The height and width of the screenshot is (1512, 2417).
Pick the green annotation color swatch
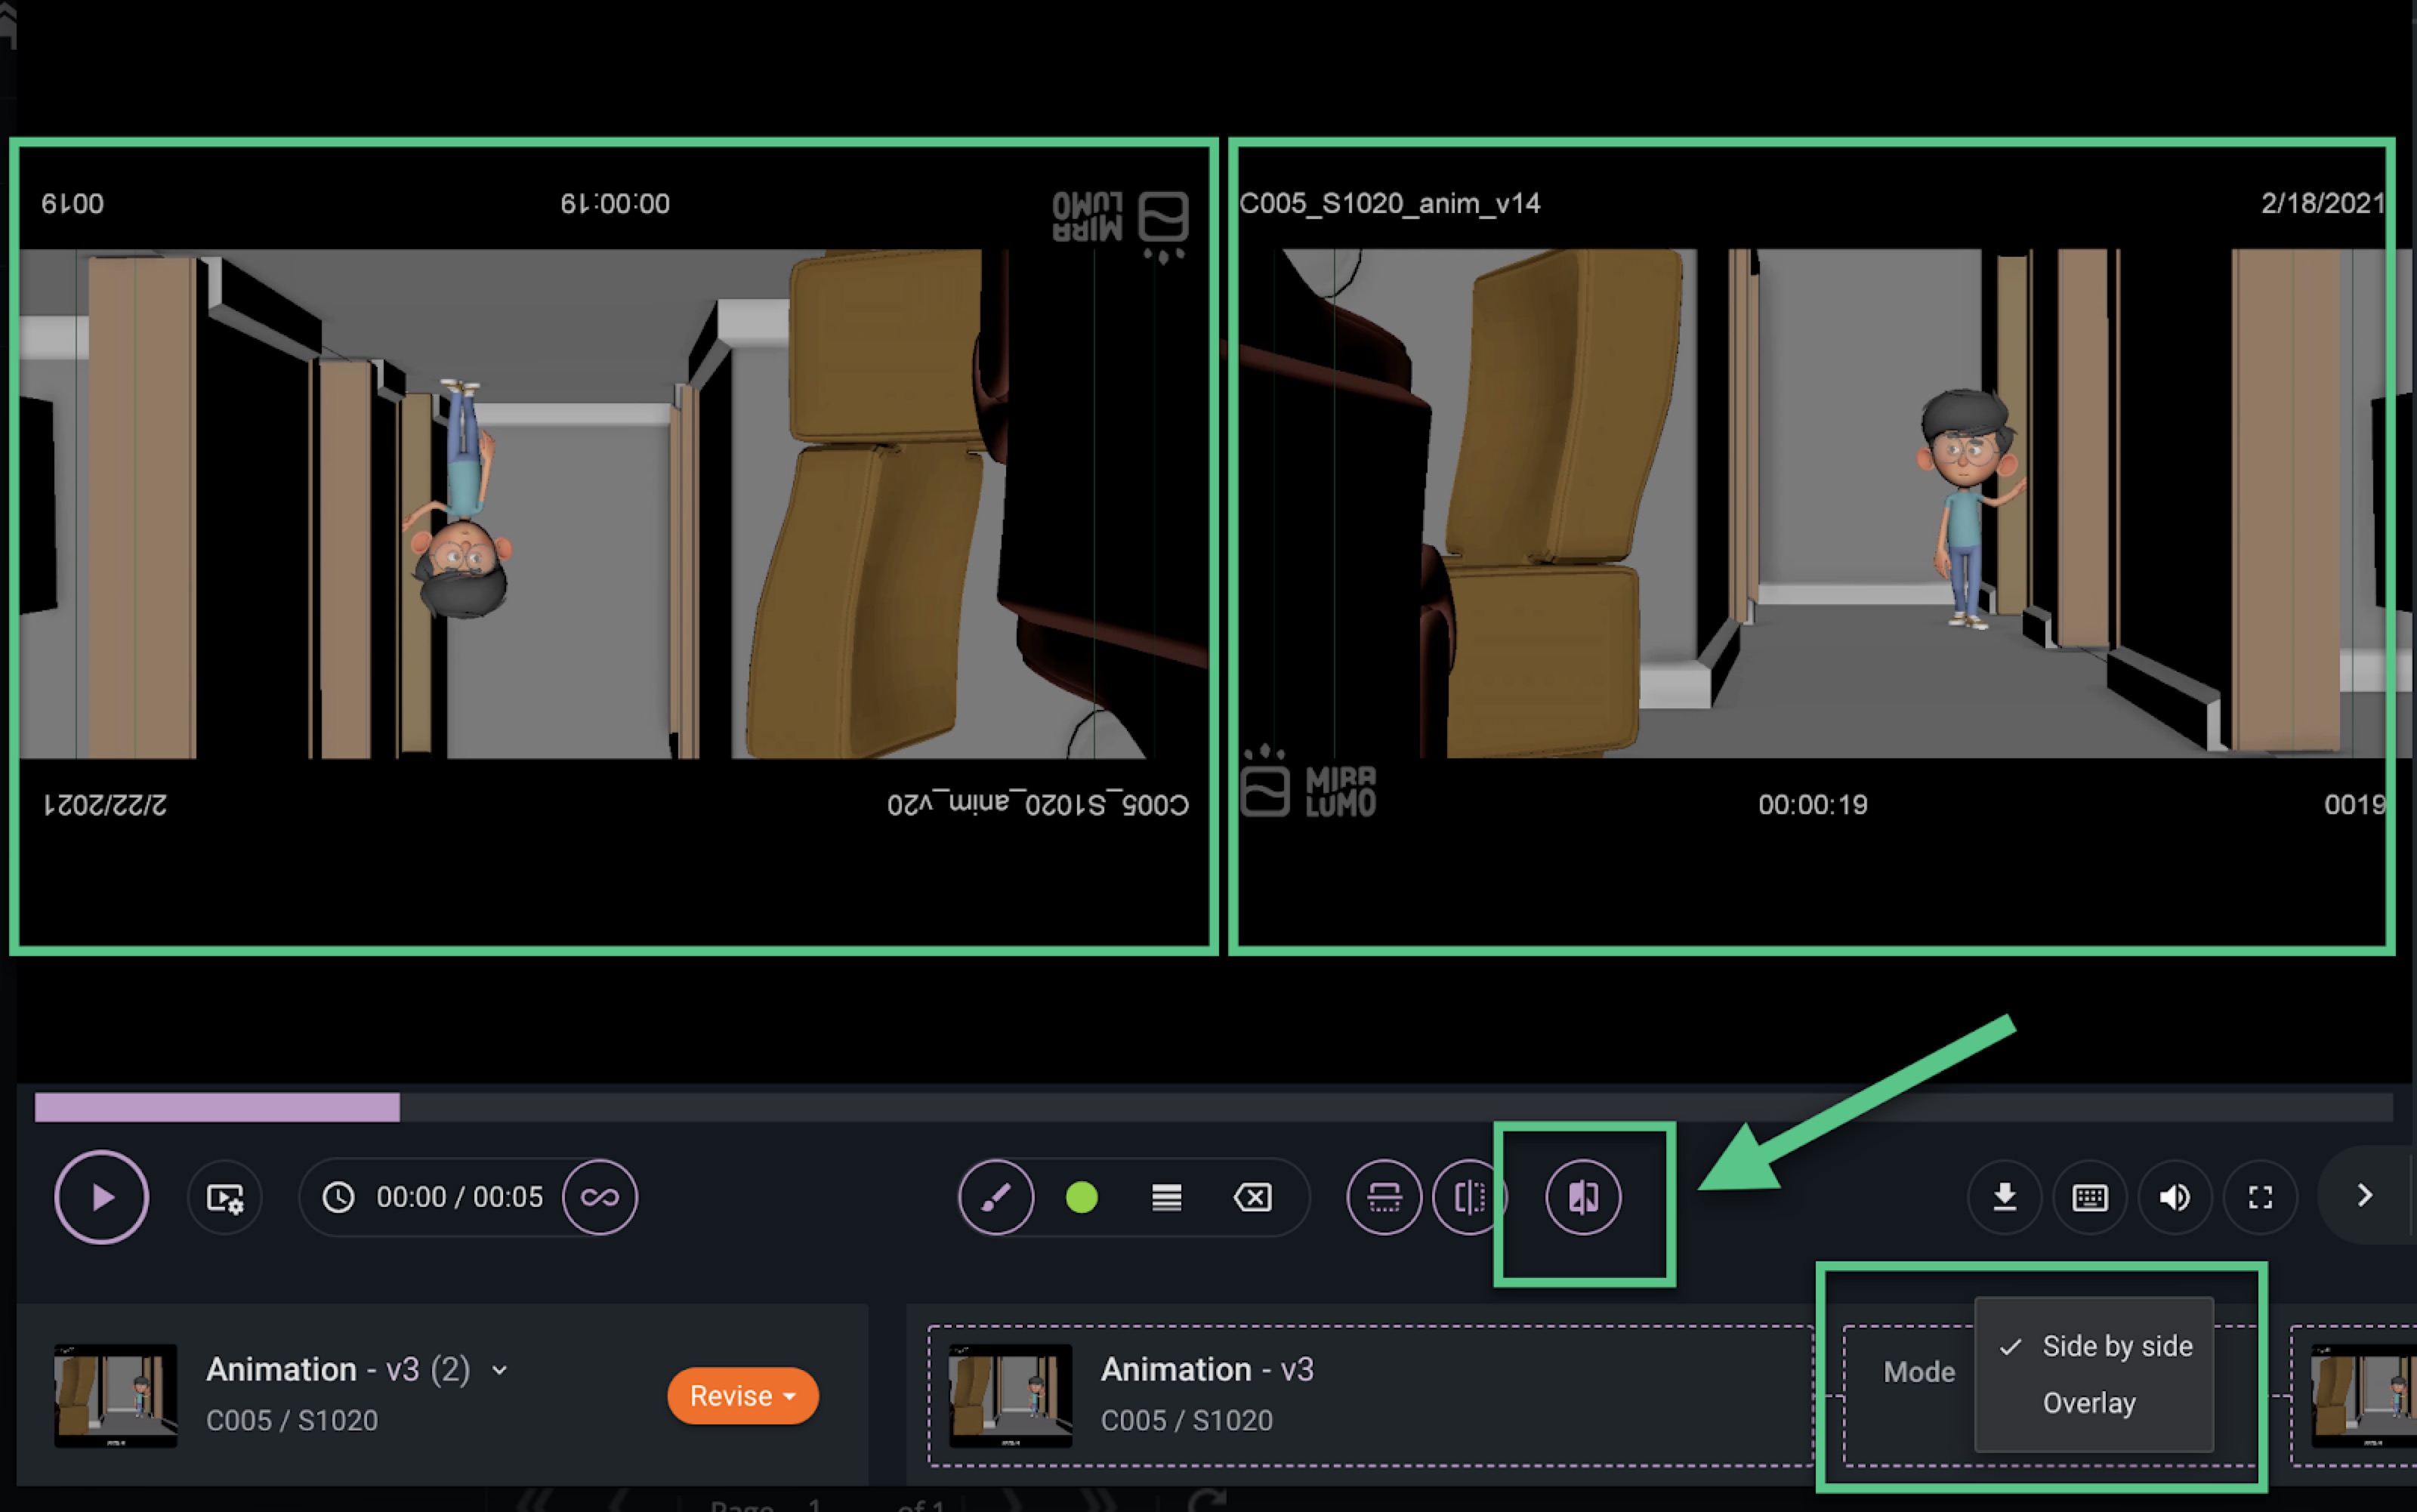1081,1197
